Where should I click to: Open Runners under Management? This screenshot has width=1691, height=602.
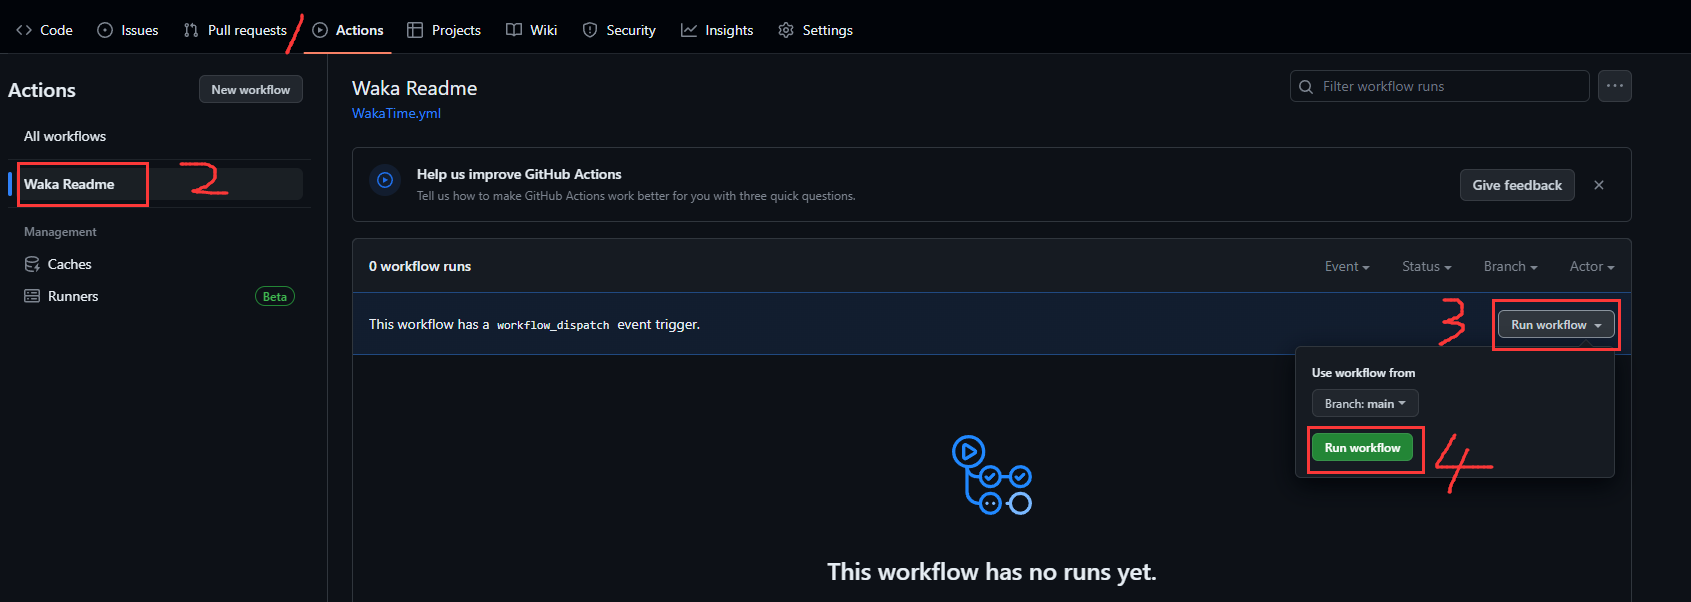coord(73,296)
